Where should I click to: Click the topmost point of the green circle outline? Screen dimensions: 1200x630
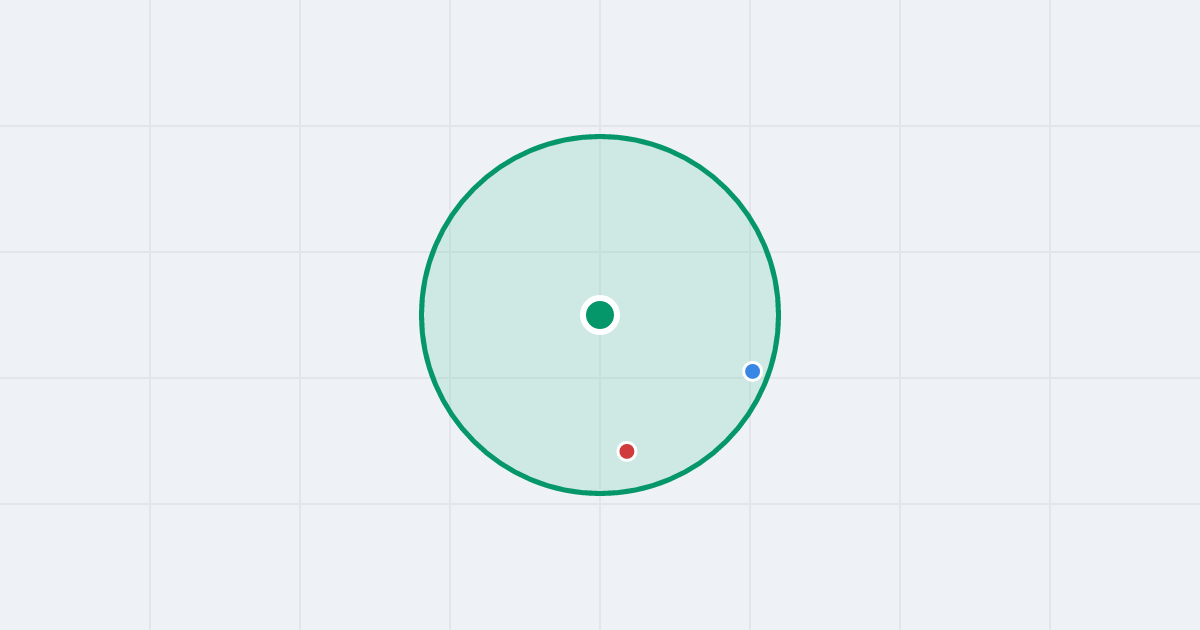click(600, 136)
